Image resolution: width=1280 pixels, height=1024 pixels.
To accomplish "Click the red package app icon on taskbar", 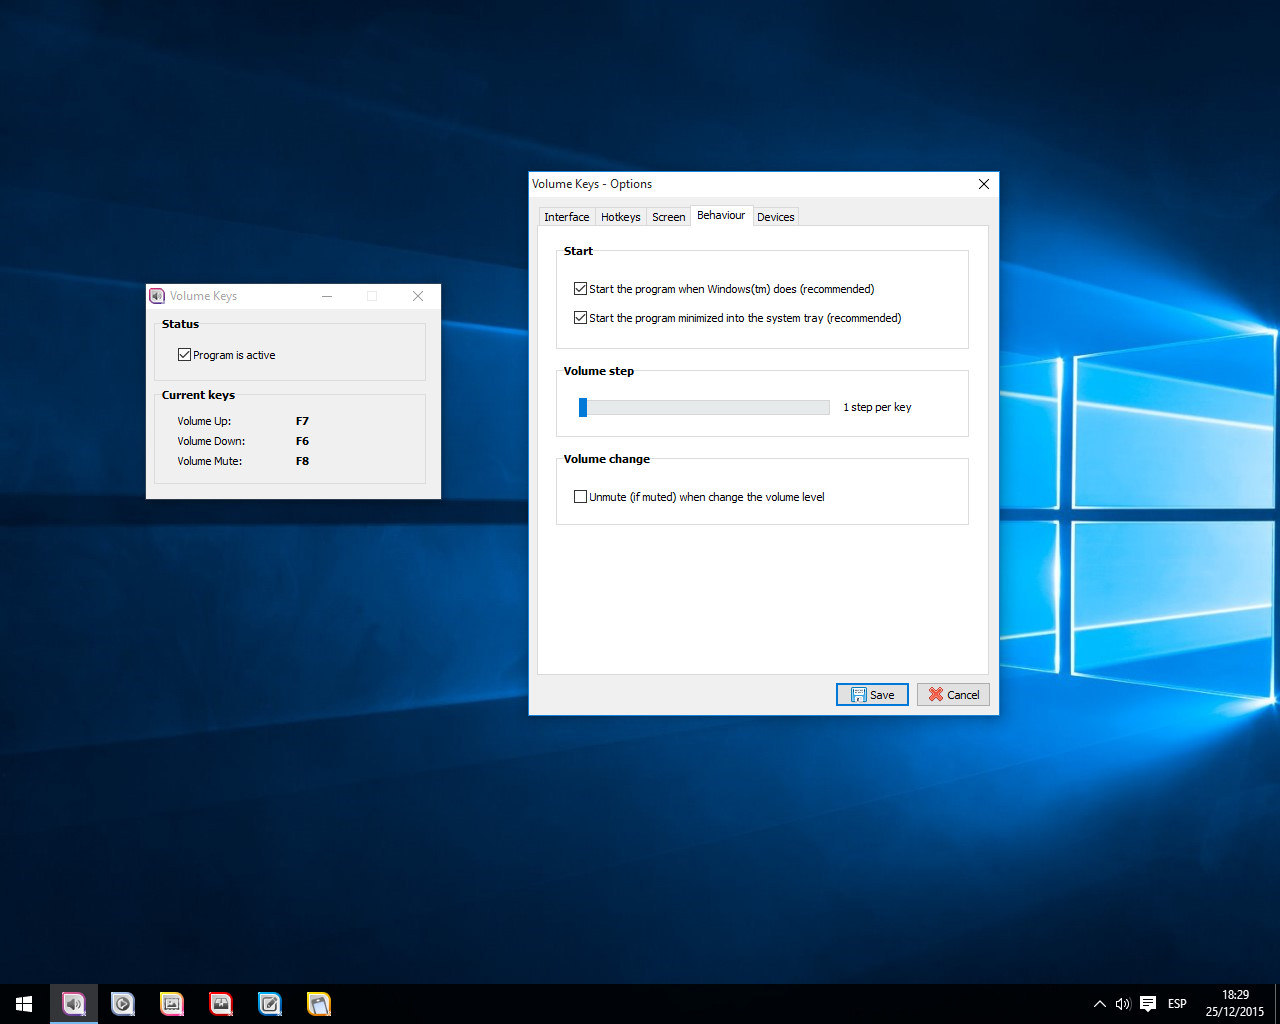I will point(220,1003).
